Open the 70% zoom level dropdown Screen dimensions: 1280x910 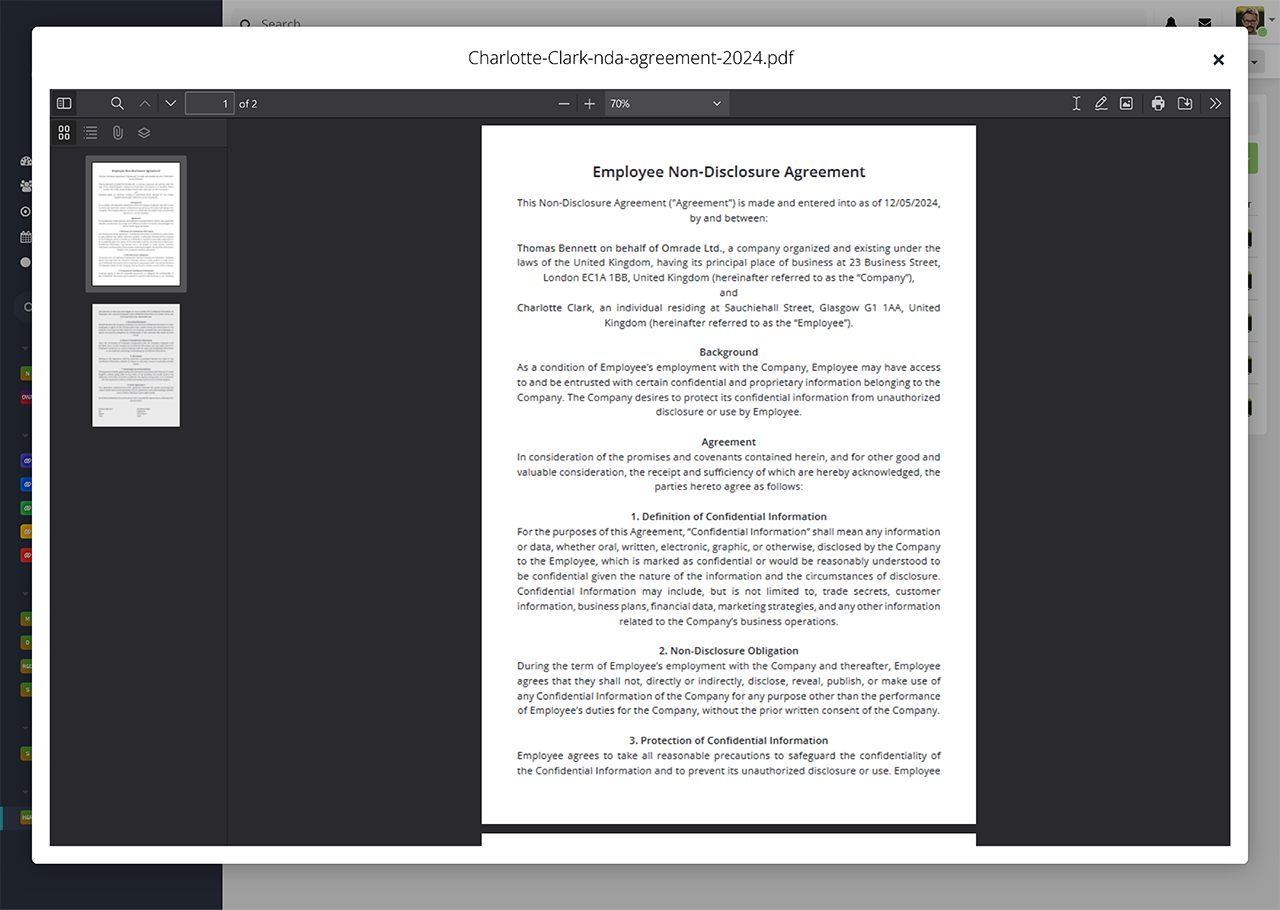tap(667, 104)
